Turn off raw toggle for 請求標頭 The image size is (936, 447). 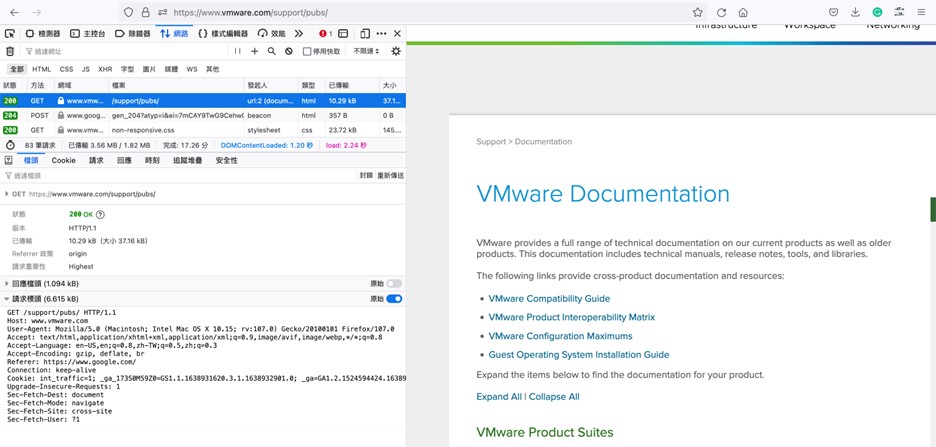(393, 299)
